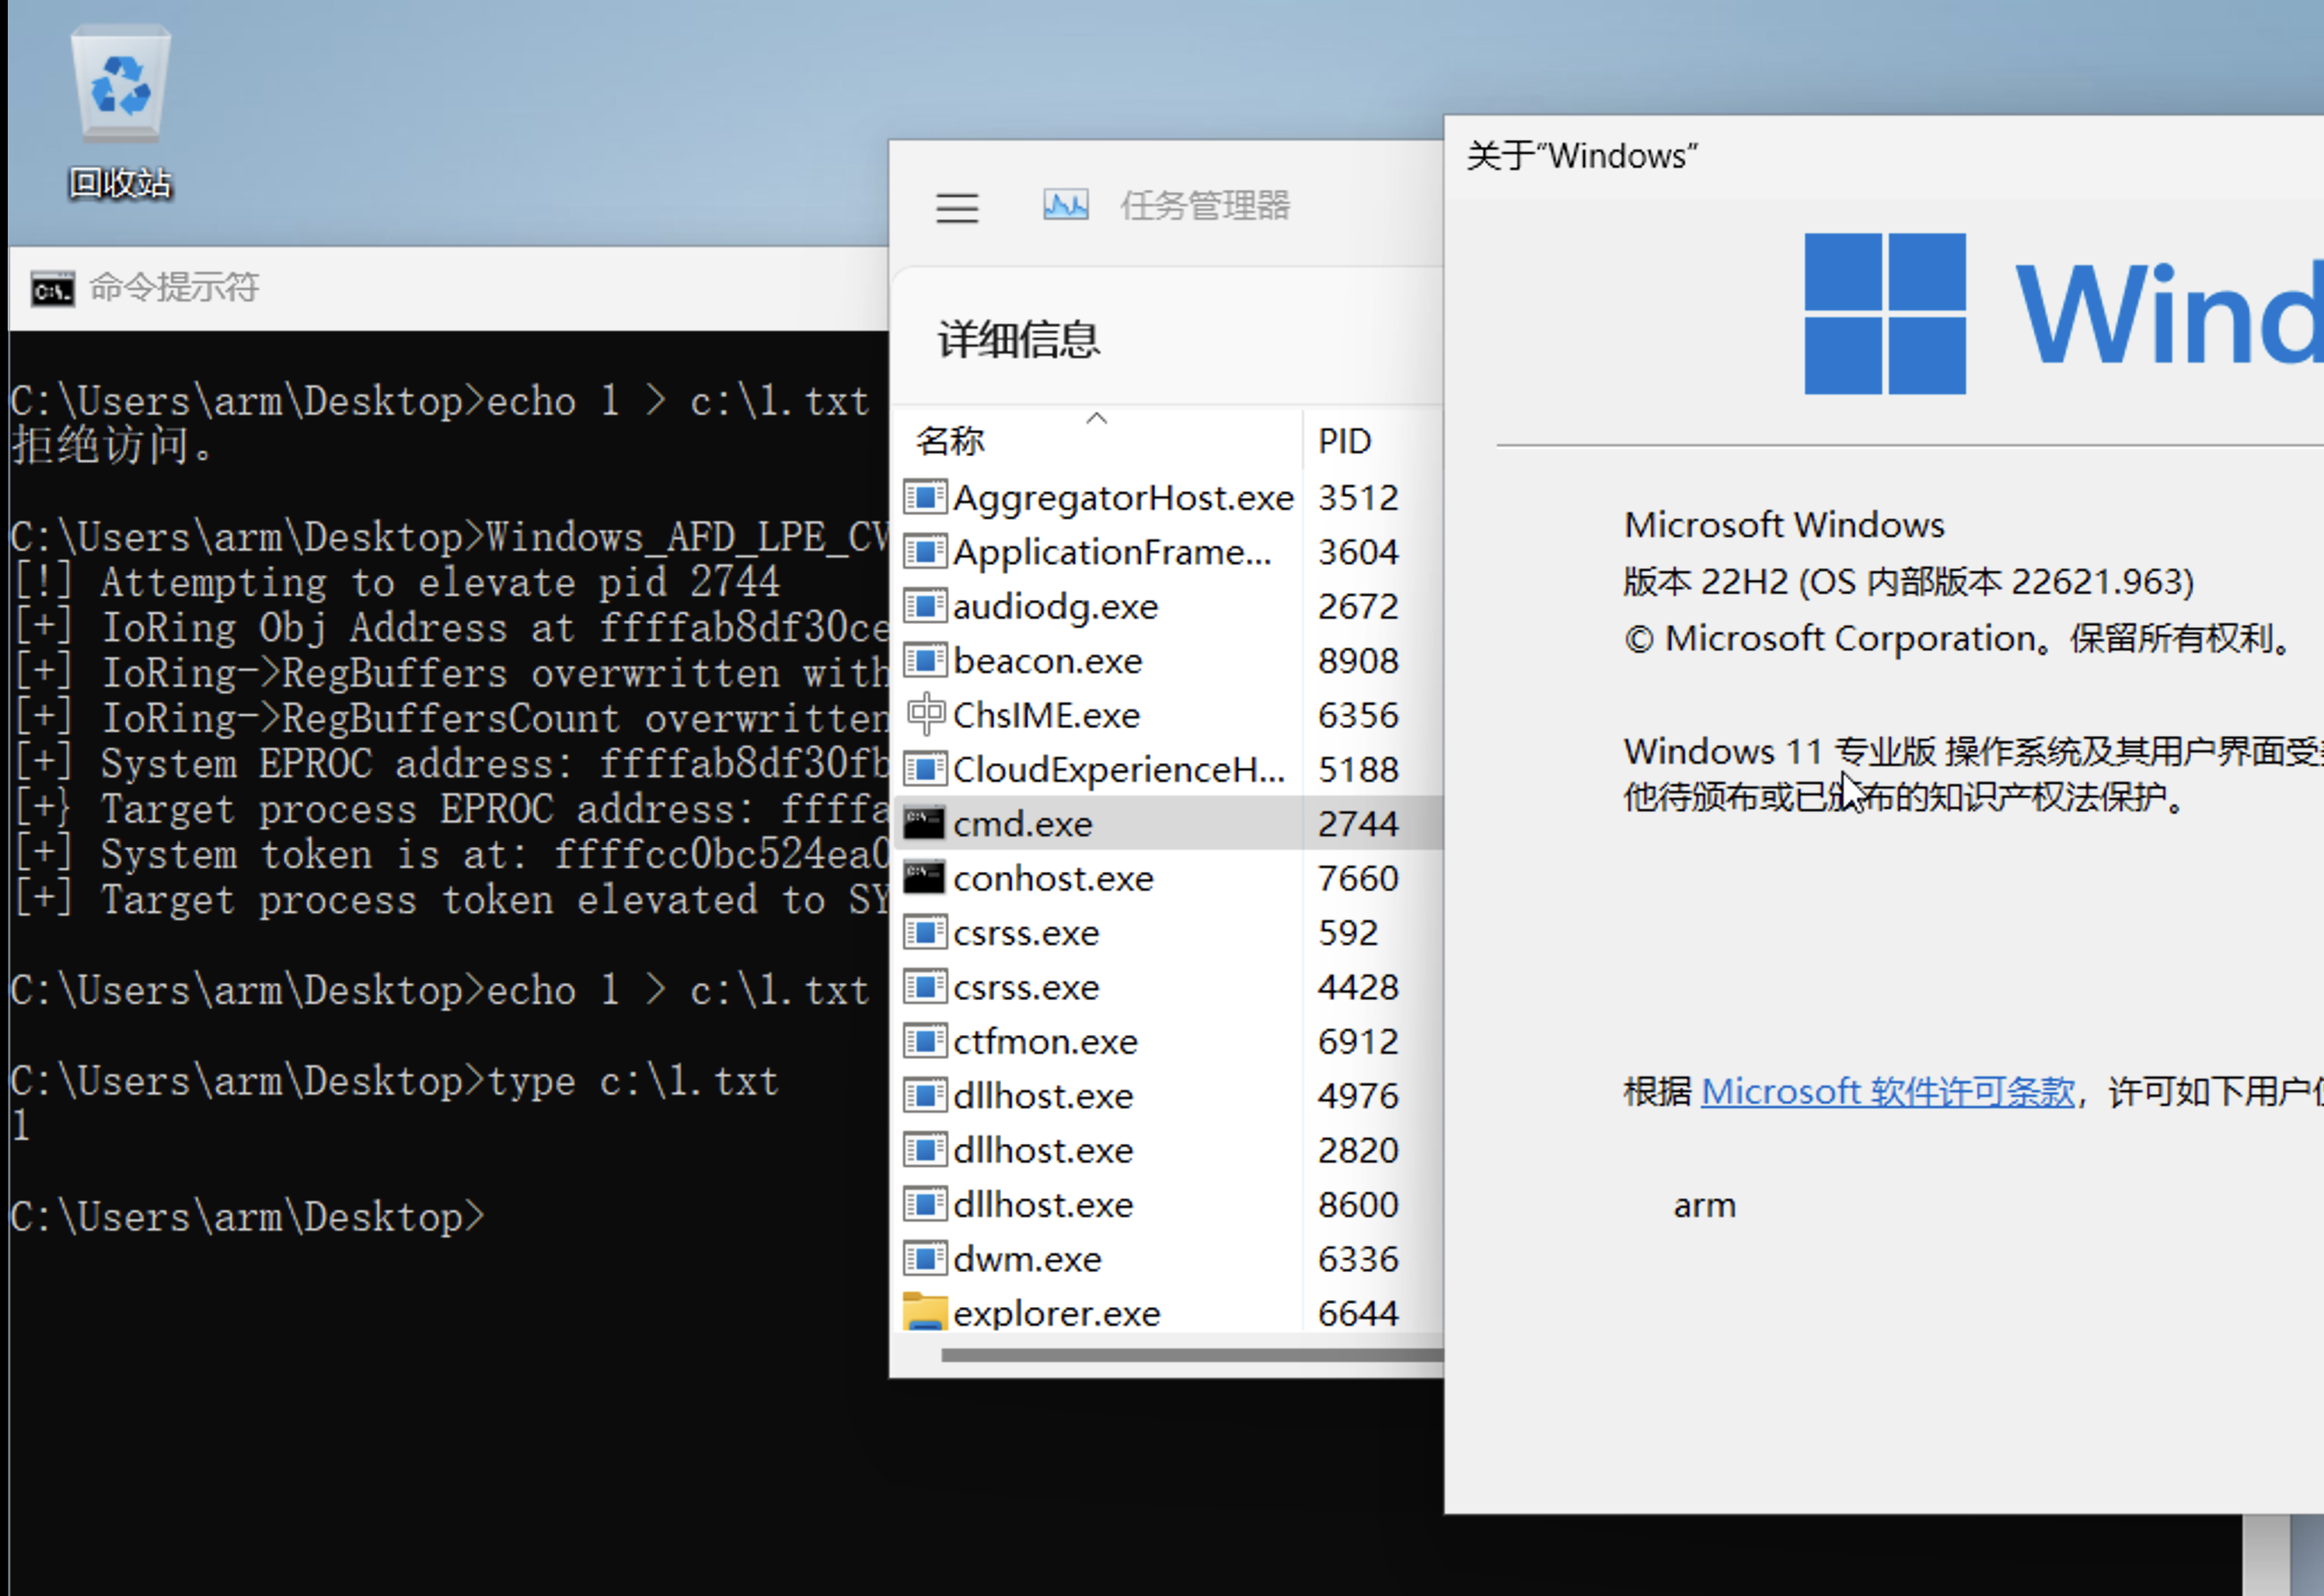
Task: Click the 版本 22H2 build line
Action: pos(1908,581)
